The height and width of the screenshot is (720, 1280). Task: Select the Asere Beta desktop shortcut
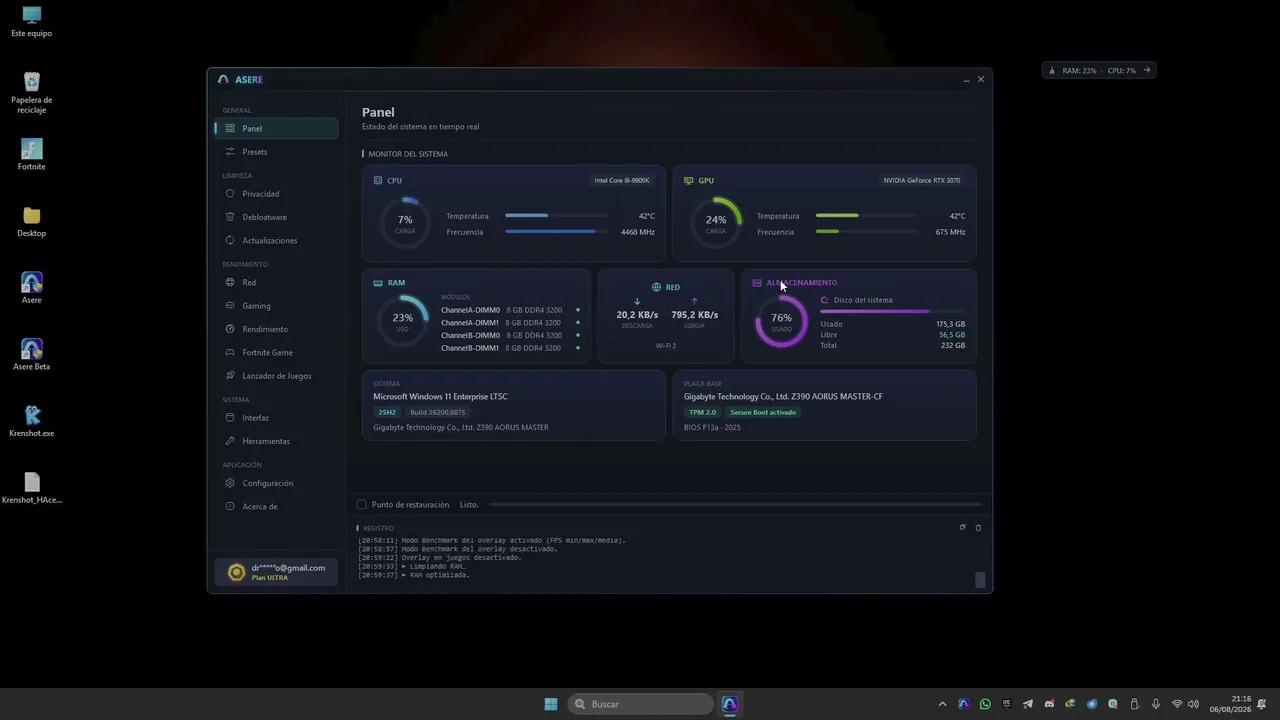32,355
